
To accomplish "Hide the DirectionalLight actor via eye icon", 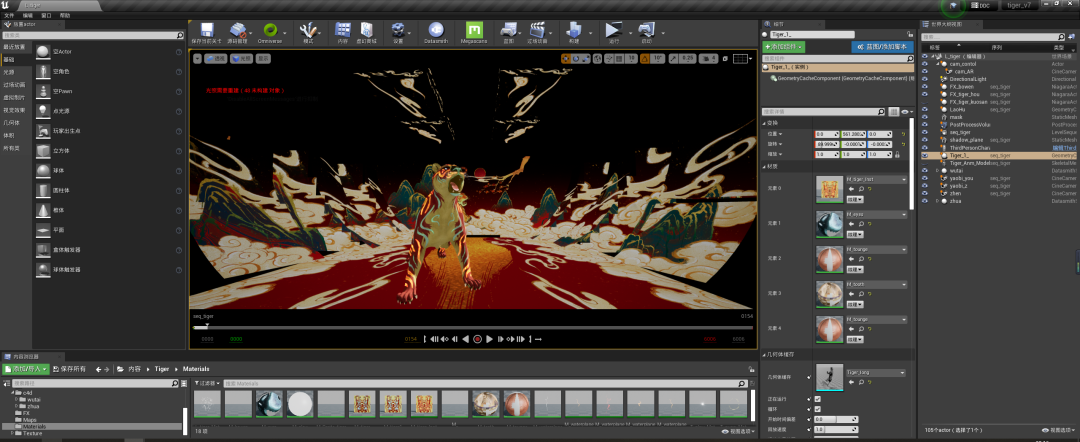I will click(x=924, y=79).
